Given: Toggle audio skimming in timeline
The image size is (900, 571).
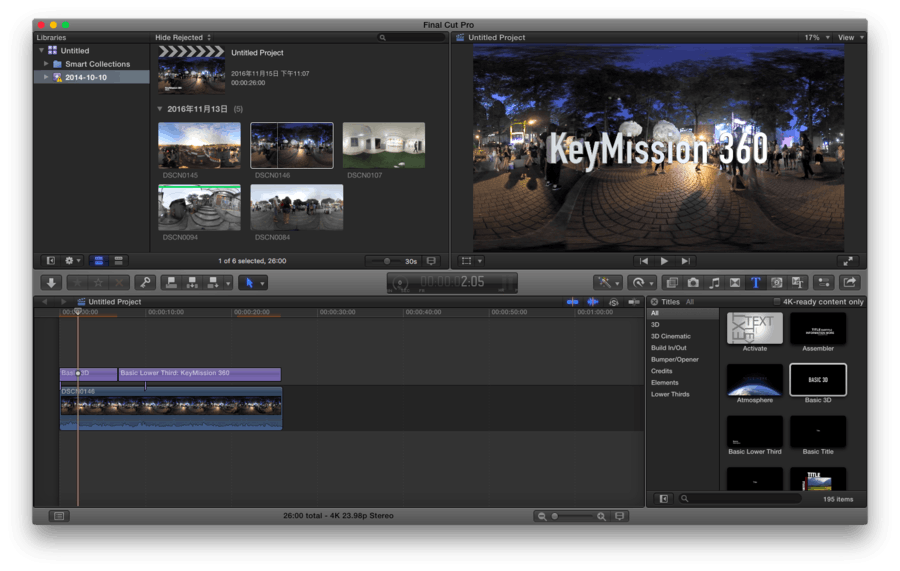Looking at the screenshot, I should 592,302.
